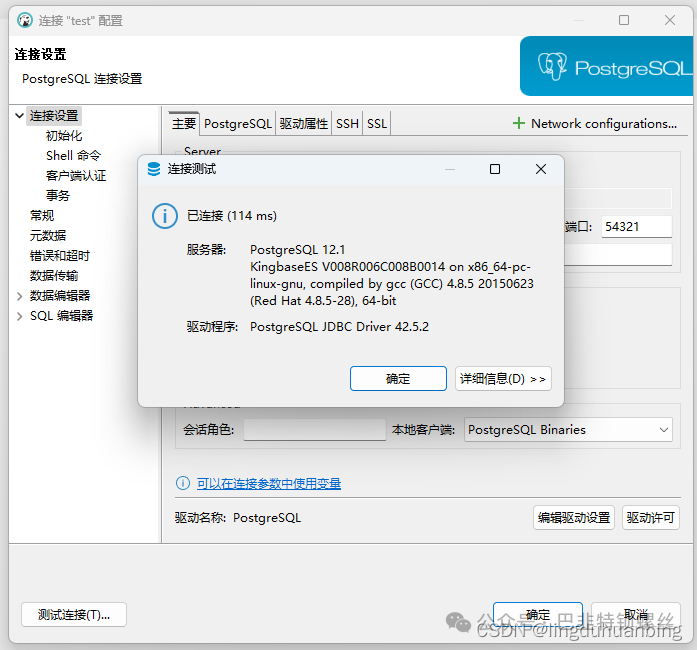The image size is (697, 650).
Task: Switch to the PostgreSQL tab
Action: pyautogui.click(x=238, y=124)
